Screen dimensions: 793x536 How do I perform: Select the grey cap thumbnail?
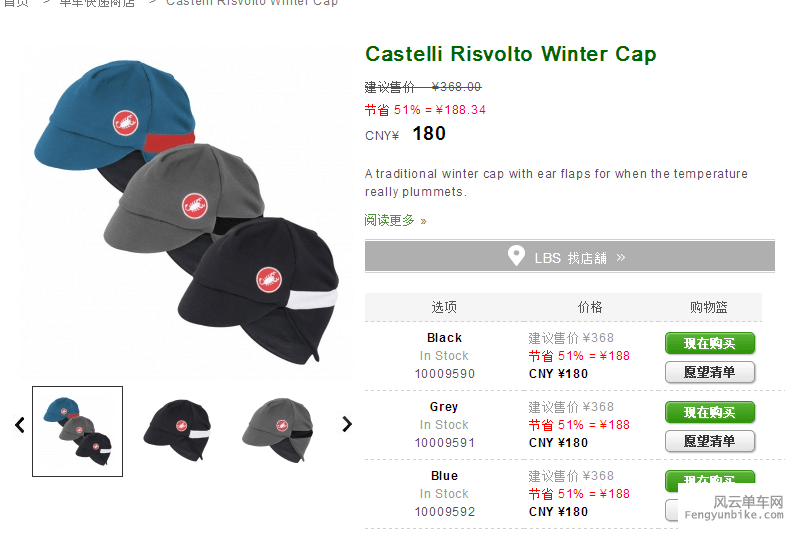(x=278, y=430)
